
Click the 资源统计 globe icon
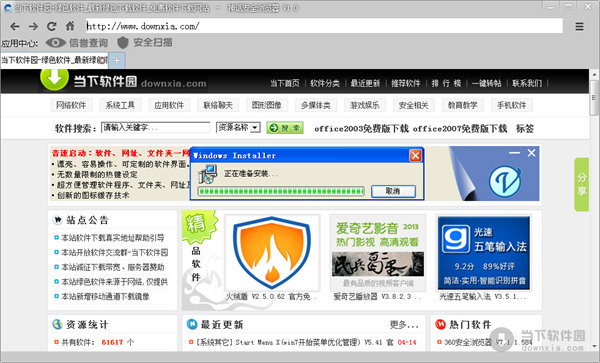pyautogui.click(x=57, y=324)
